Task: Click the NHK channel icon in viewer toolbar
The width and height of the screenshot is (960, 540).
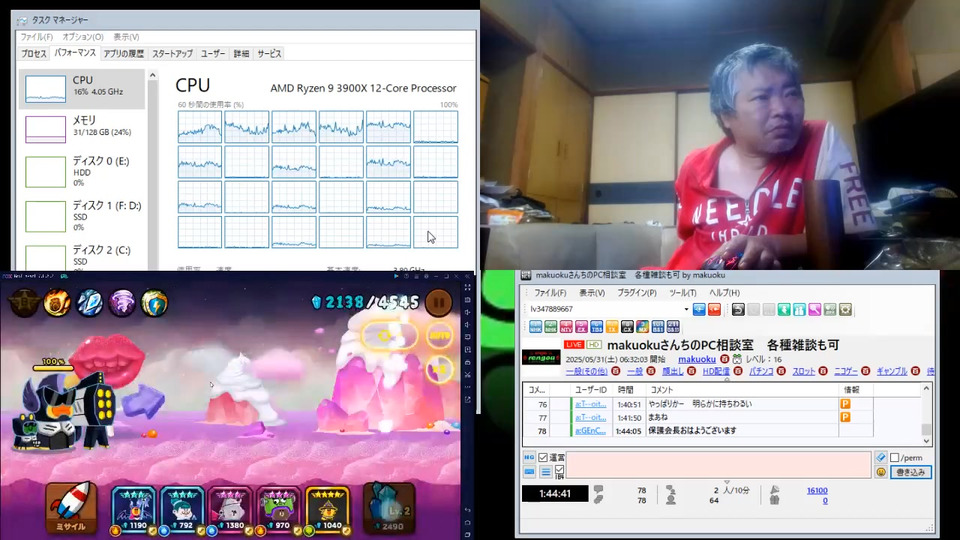Action: point(536,326)
